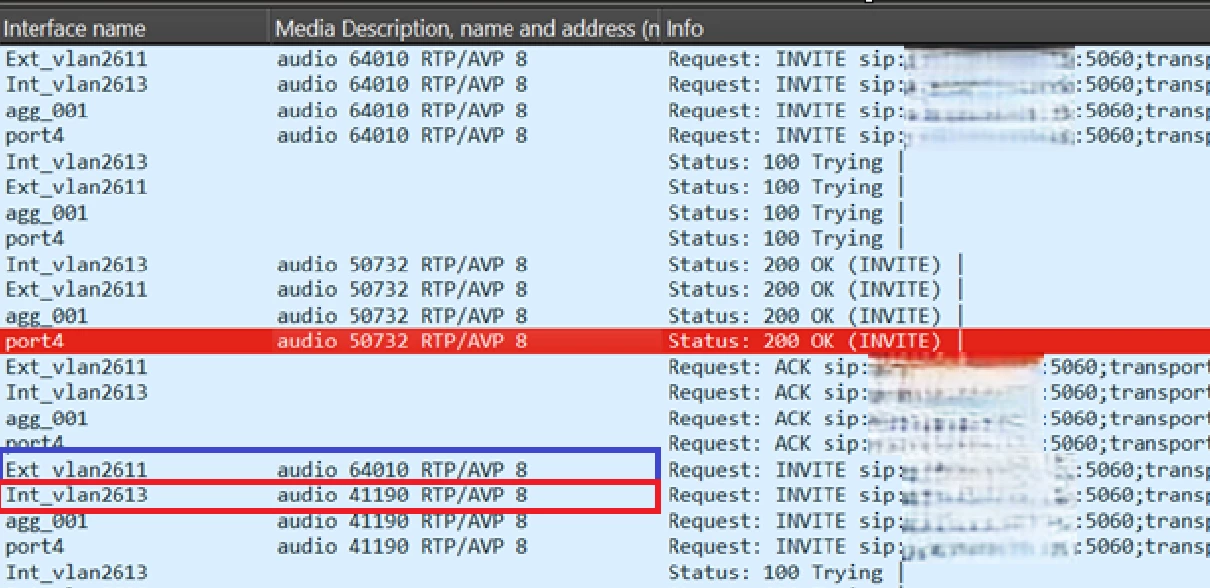Select agg_001 INVITE row with audio 41190
This screenshot has width=1210, height=588.
tap(605, 522)
